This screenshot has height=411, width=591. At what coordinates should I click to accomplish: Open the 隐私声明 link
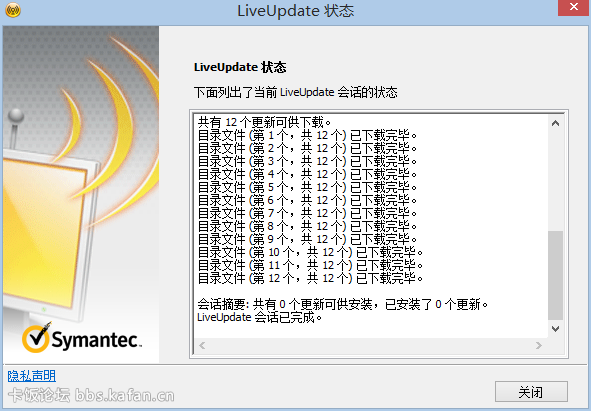pos(32,376)
